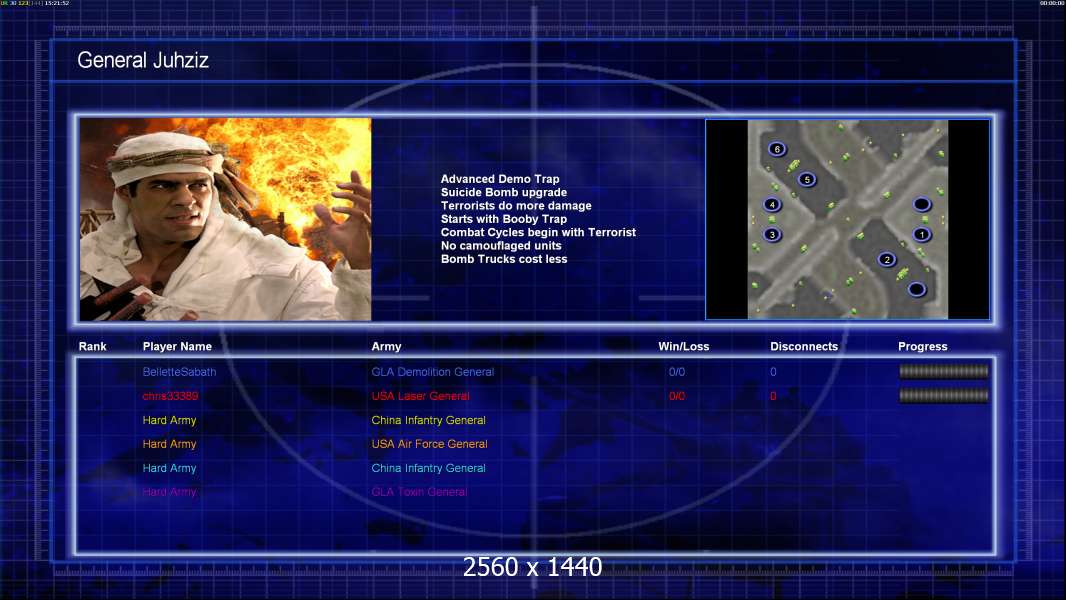The width and height of the screenshot is (1066, 600).
Task: Click General Juhziz portrait image
Action: (x=226, y=219)
